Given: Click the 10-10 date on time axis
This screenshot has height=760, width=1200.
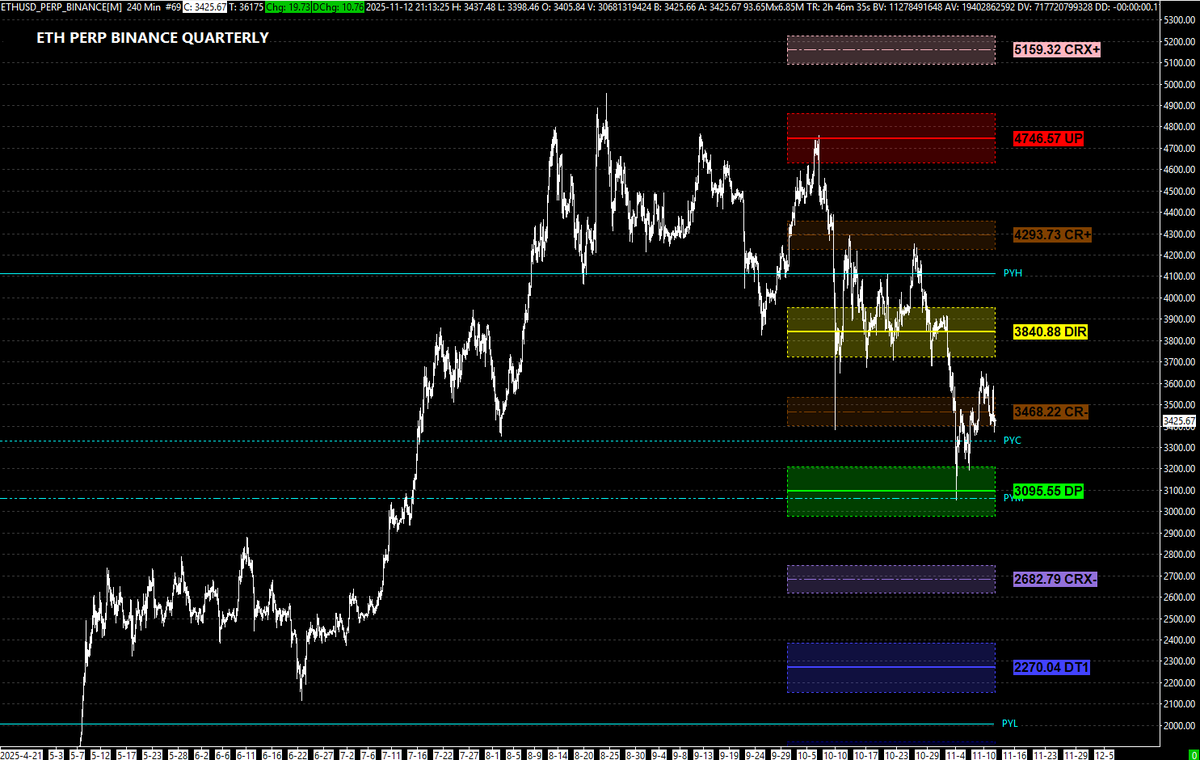Looking at the screenshot, I should pyautogui.click(x=834, y=753).
